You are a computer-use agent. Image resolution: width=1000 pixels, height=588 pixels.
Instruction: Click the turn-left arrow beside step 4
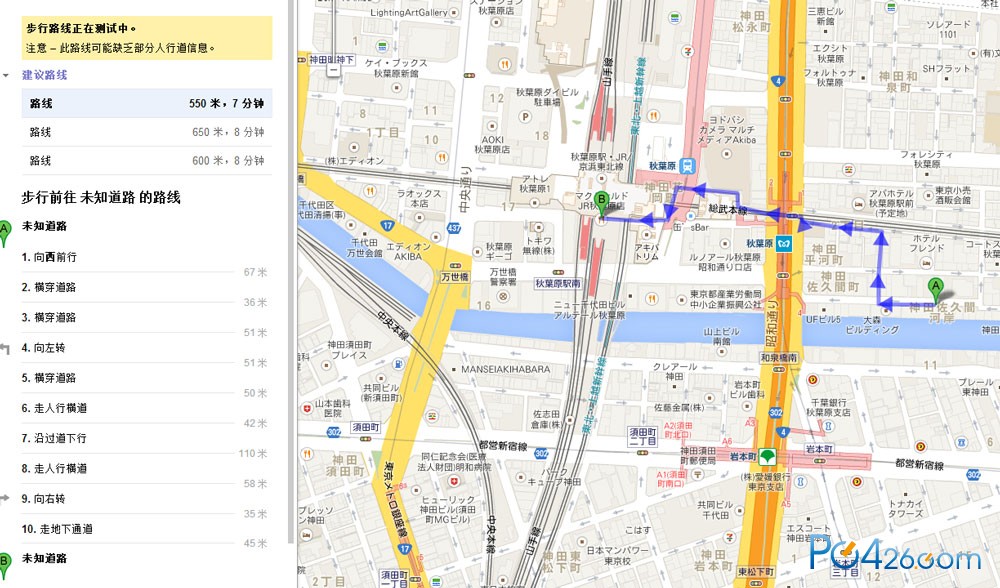[5, 348]
